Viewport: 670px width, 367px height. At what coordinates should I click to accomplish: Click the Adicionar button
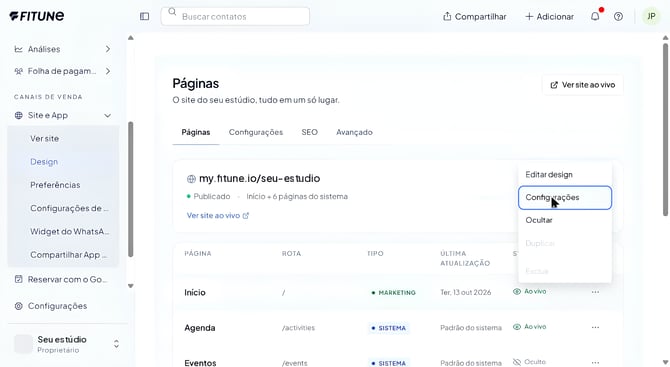(549, 16)
